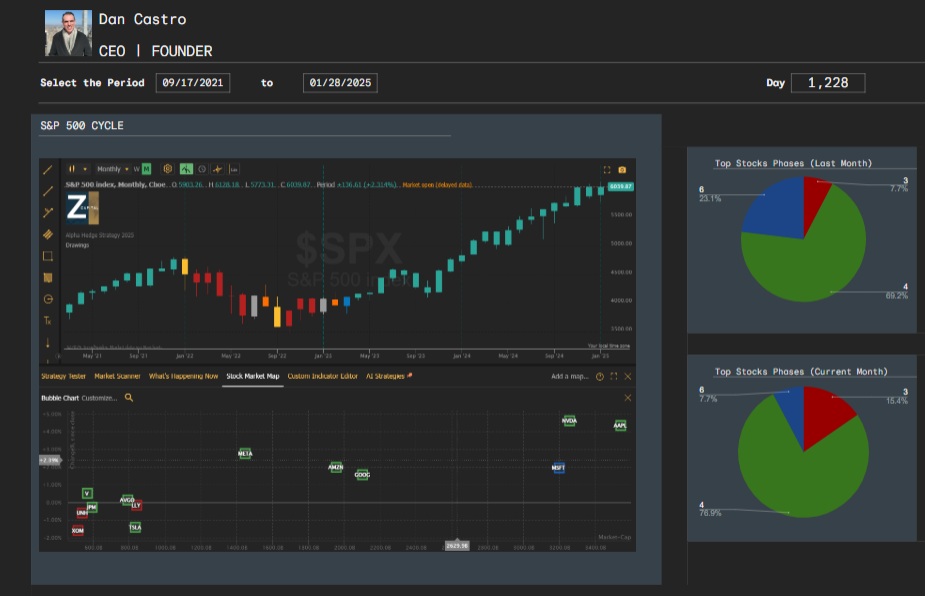Click the Drawings label on the chart
Screen dimensions: 925x596
[x=77, y=245]
